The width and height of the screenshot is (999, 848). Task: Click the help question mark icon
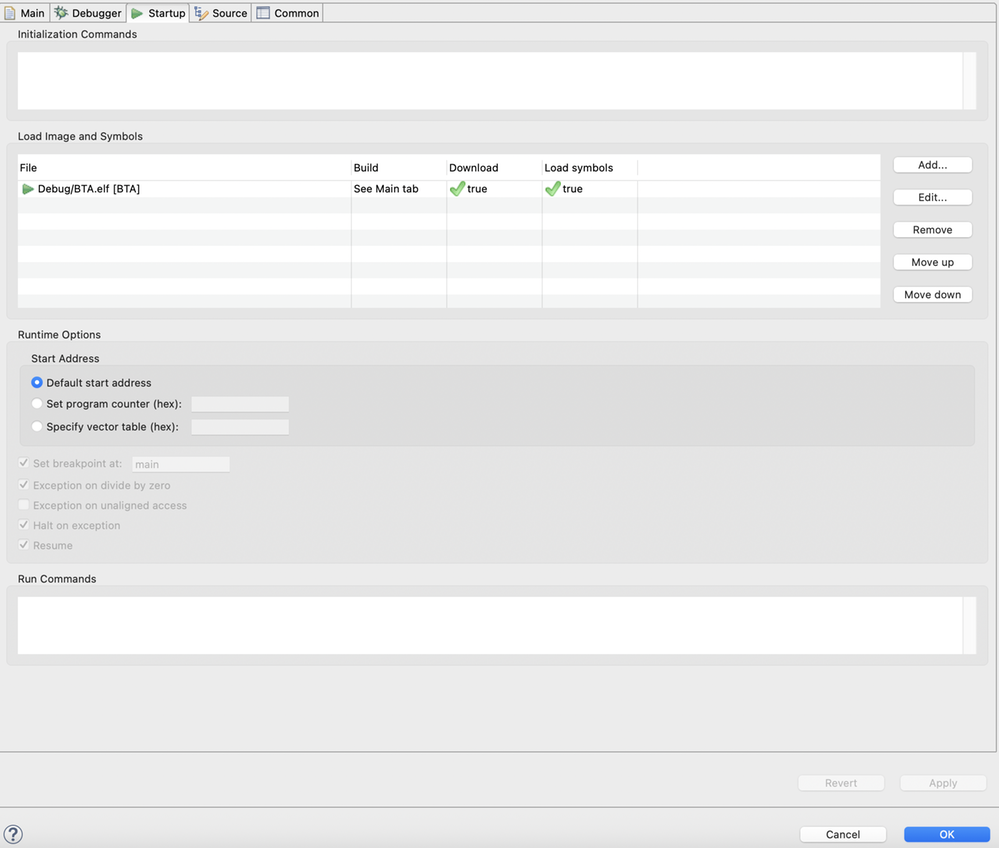(x=13, y=834)
